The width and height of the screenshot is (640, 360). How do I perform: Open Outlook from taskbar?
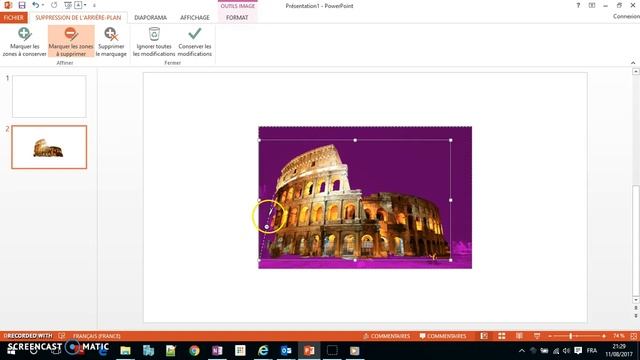click(x=286, y=351)
